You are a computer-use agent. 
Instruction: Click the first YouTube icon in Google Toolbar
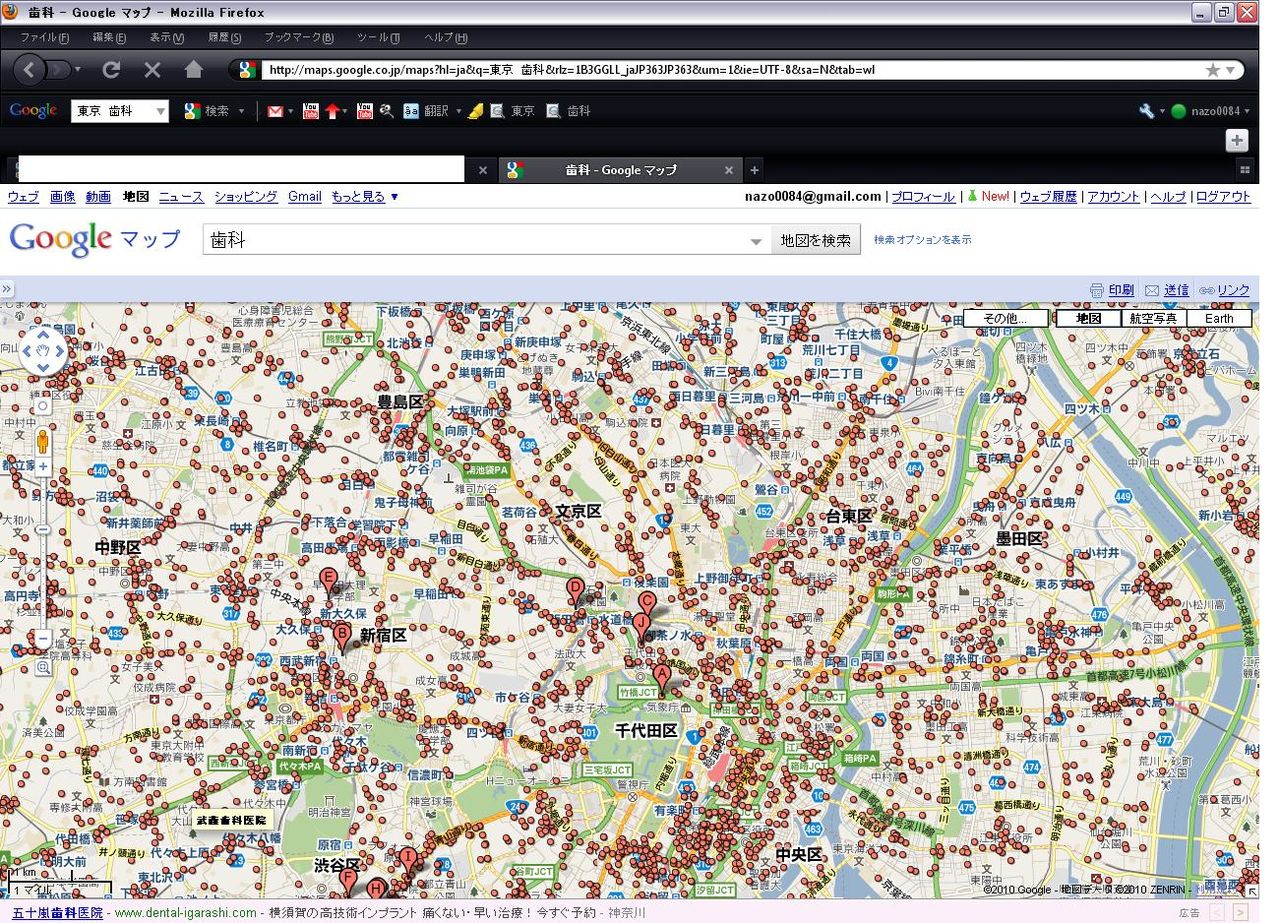point(310,111)
